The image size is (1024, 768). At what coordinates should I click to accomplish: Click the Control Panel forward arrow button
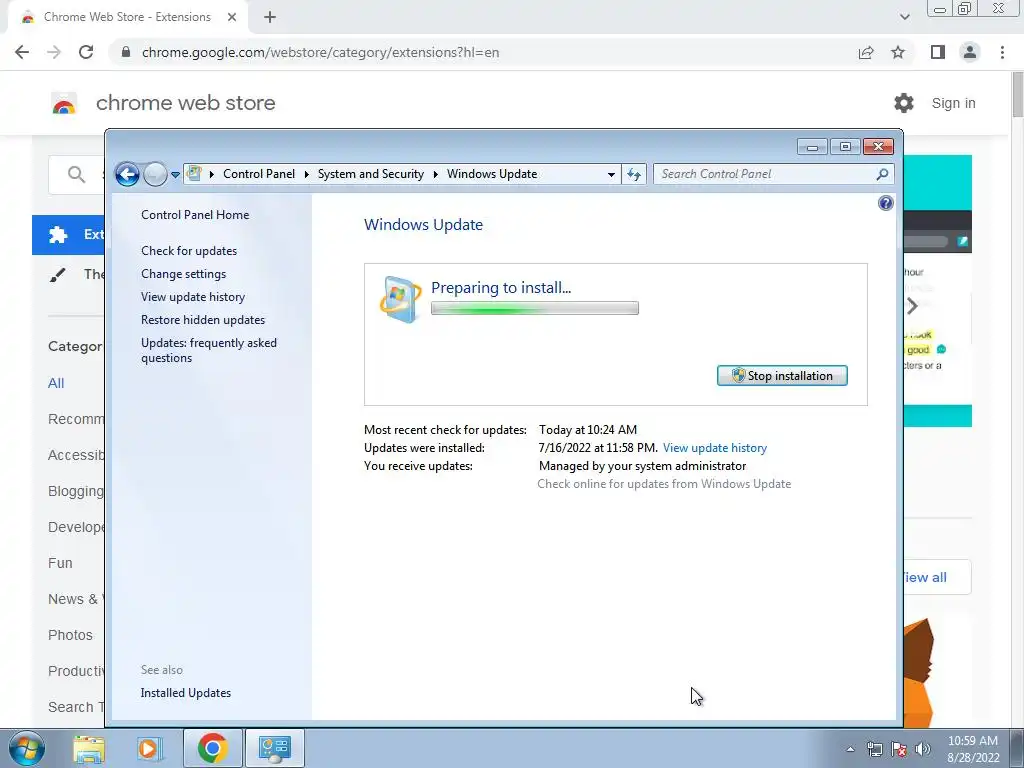[155, 174]
